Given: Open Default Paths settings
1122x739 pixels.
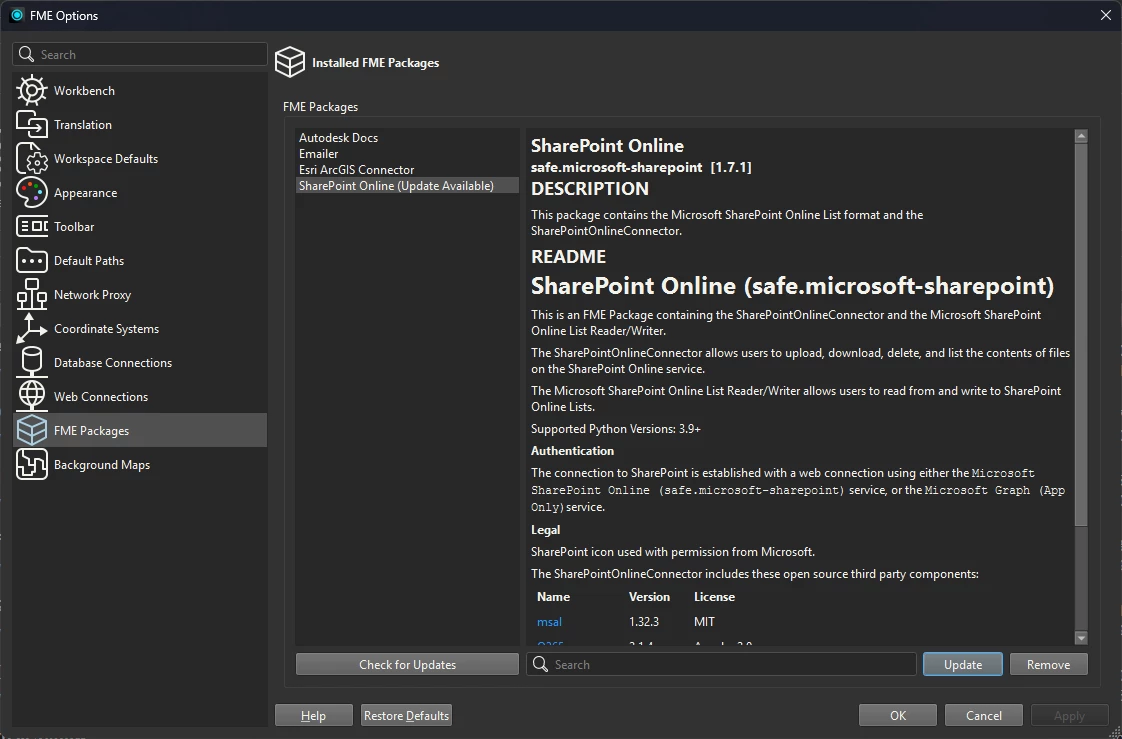Looking at the screenshot, I should [x=140, y=260].
